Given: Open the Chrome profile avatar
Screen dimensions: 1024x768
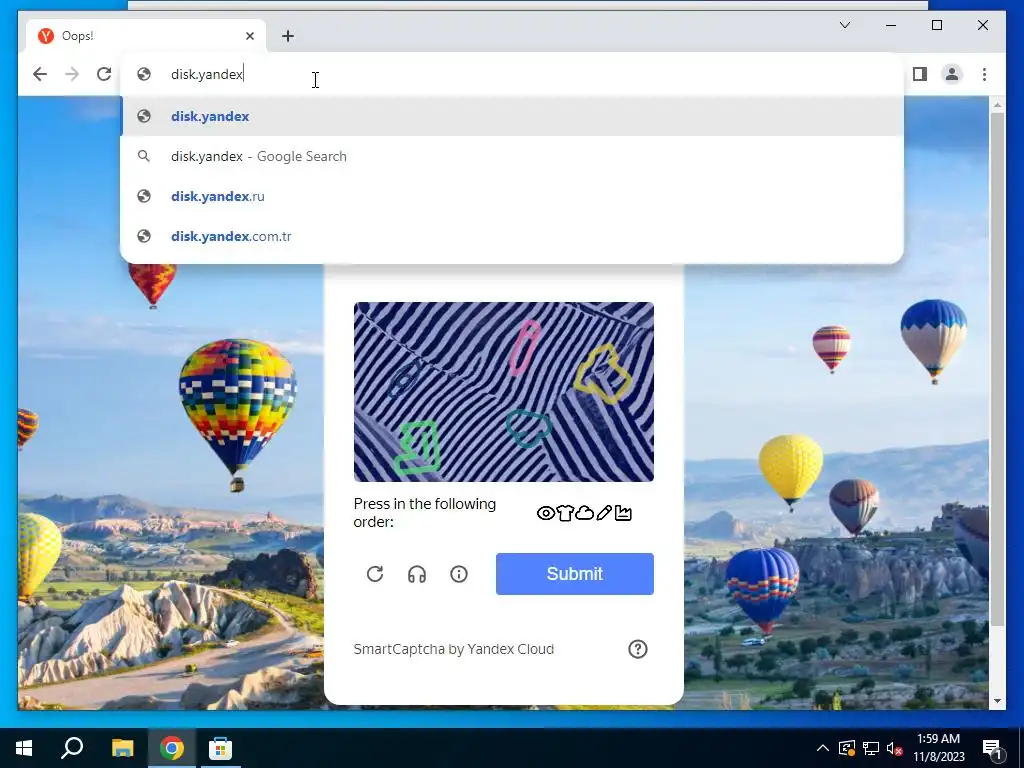Looking at the screenshot, I should [952, 74].
